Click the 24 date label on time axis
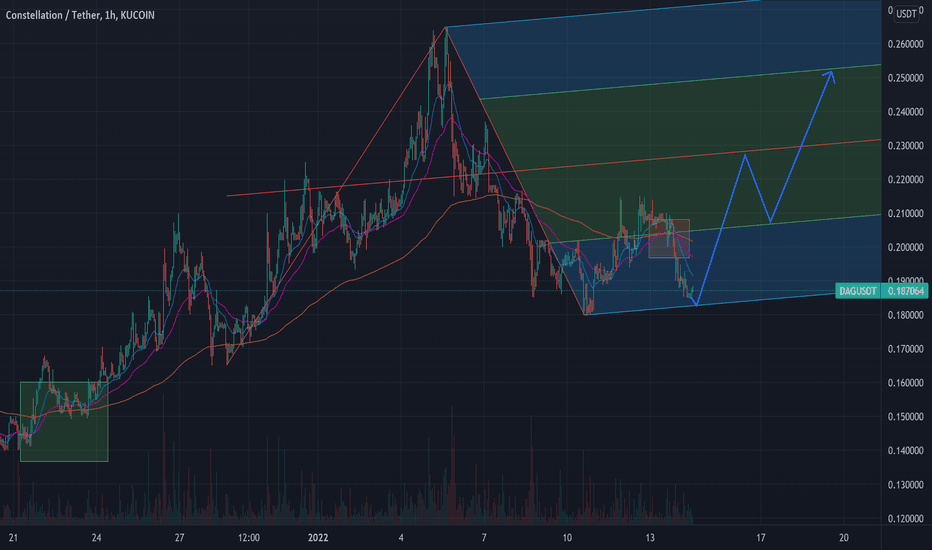Viewport: 932px width, 550px height. (96, 538)
